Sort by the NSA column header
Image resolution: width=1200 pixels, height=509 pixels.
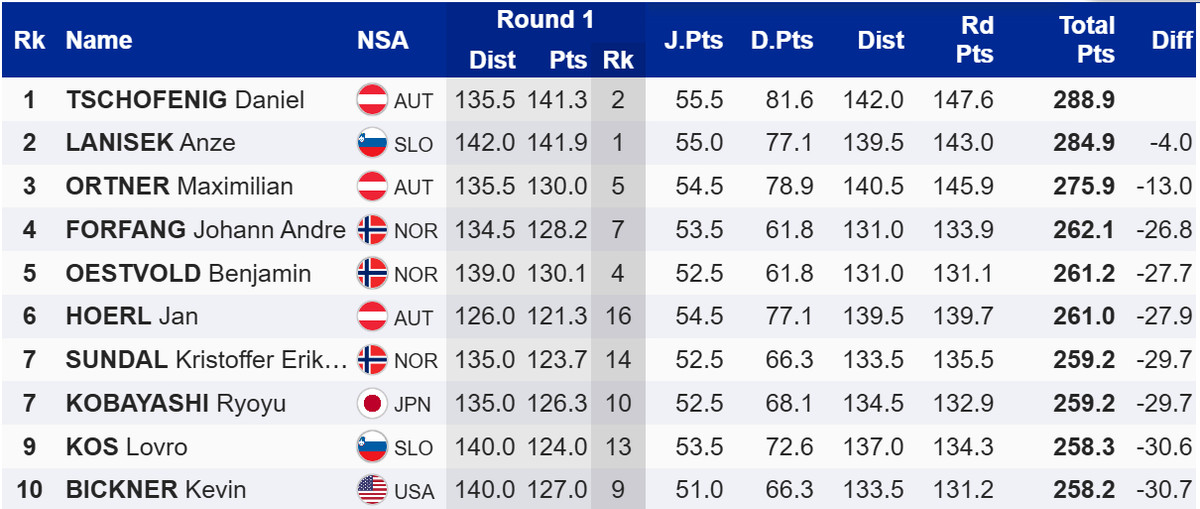[x=383, y=41]
